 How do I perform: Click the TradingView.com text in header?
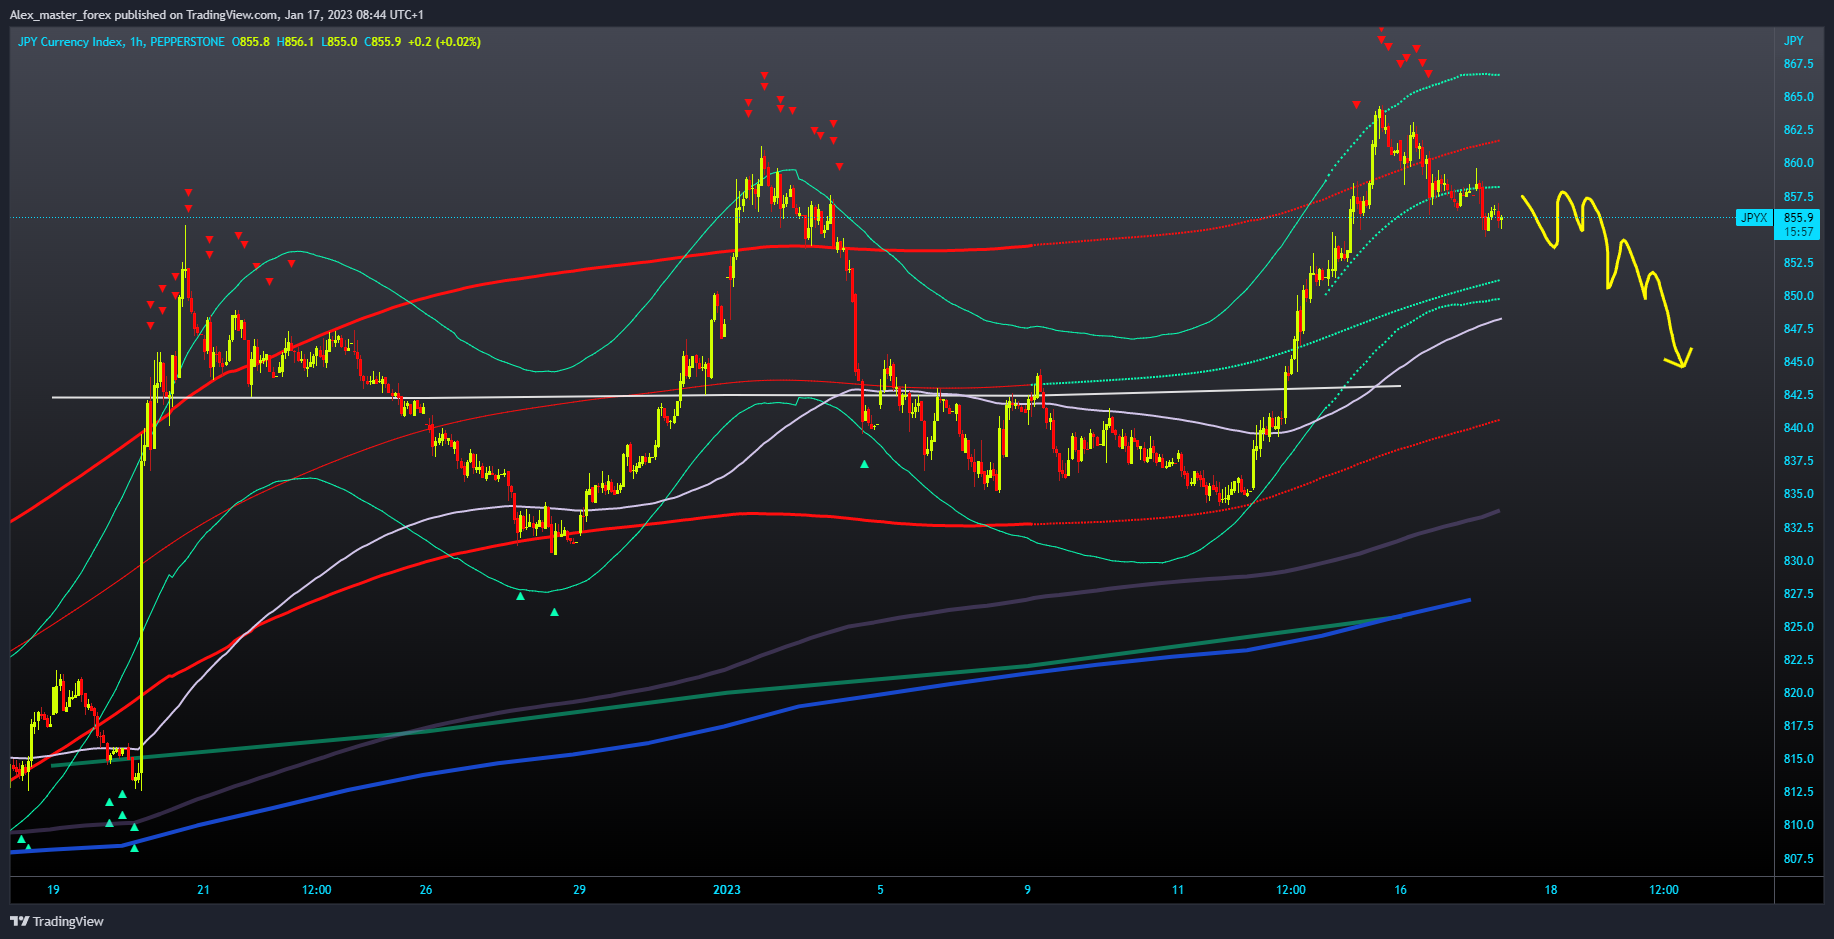pyautogui.click(x=232, y=15)
